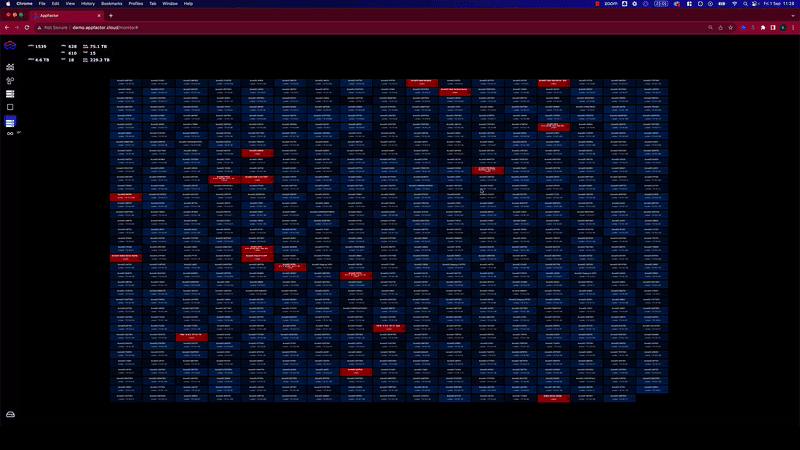Open Chrome's three-dot menu
800x450 pixels.
tap(793, 28)
